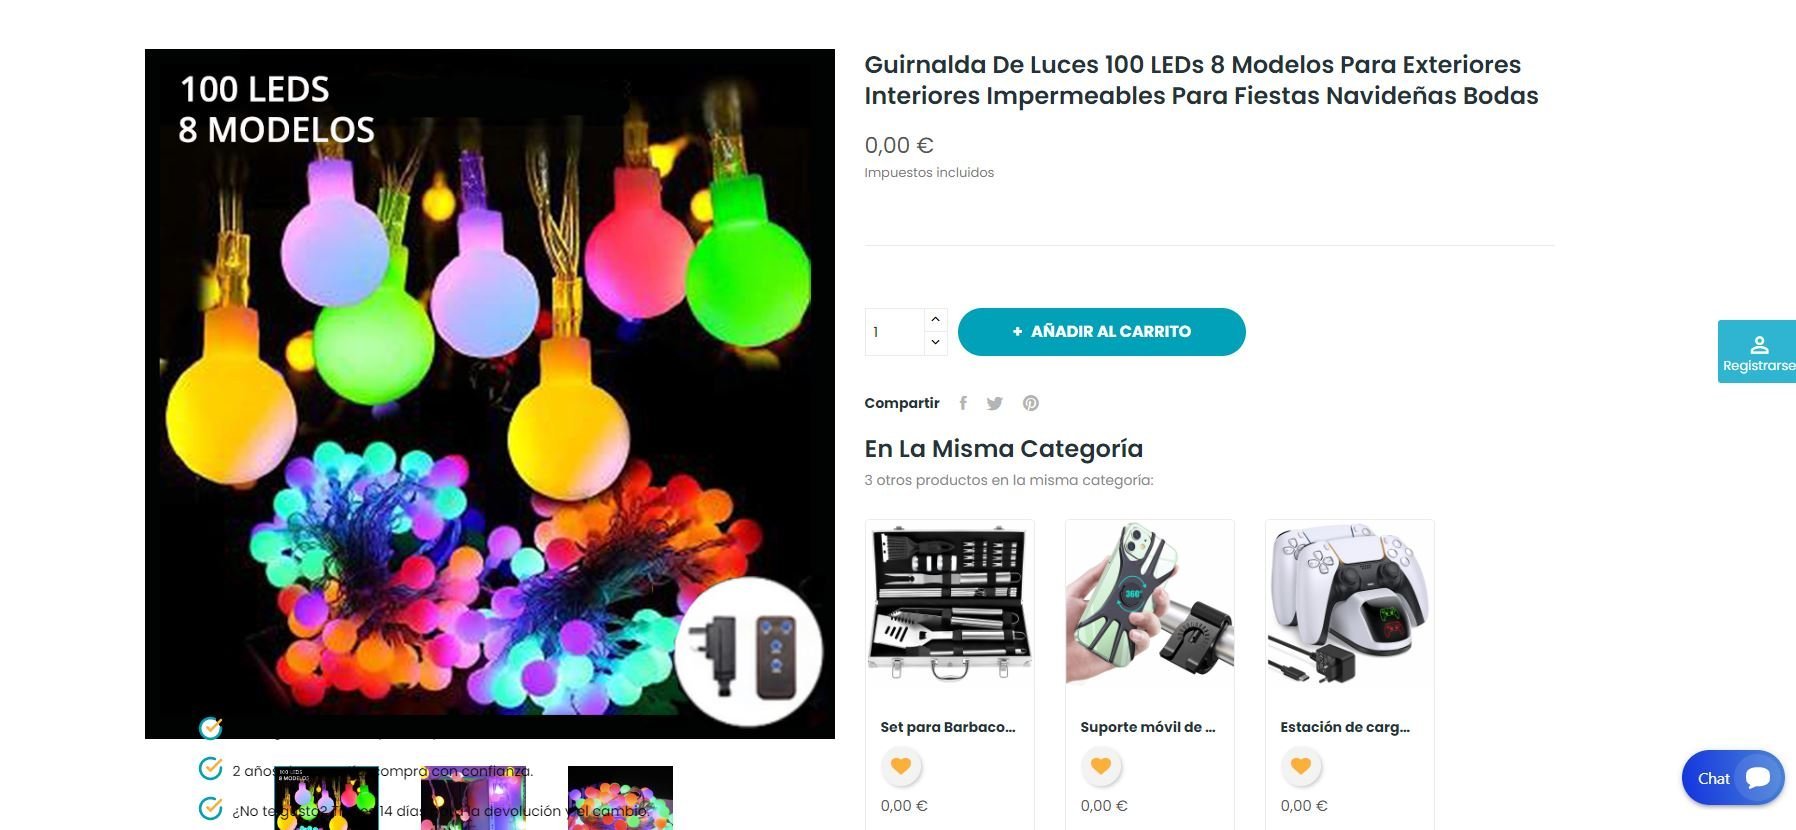This screenshot has height=830, width=1796.
Task: View the main LED garland product image
Action: point(490,394)
